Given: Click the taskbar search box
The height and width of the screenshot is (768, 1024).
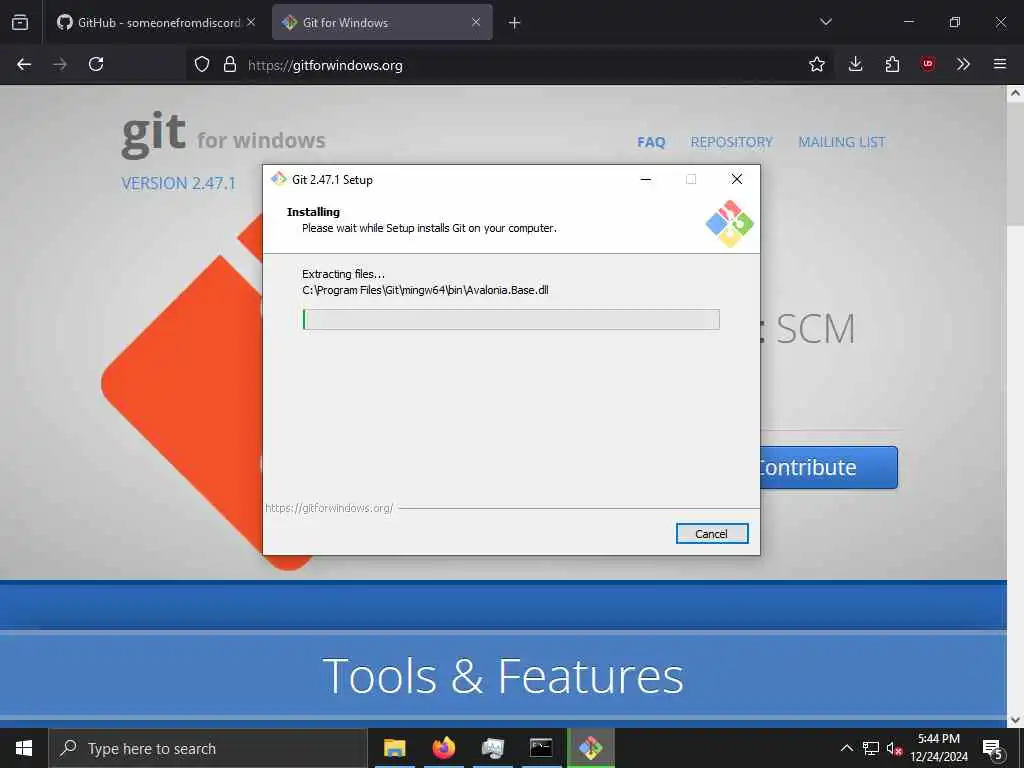Looking at the screenshot, I should coord(208,748).
